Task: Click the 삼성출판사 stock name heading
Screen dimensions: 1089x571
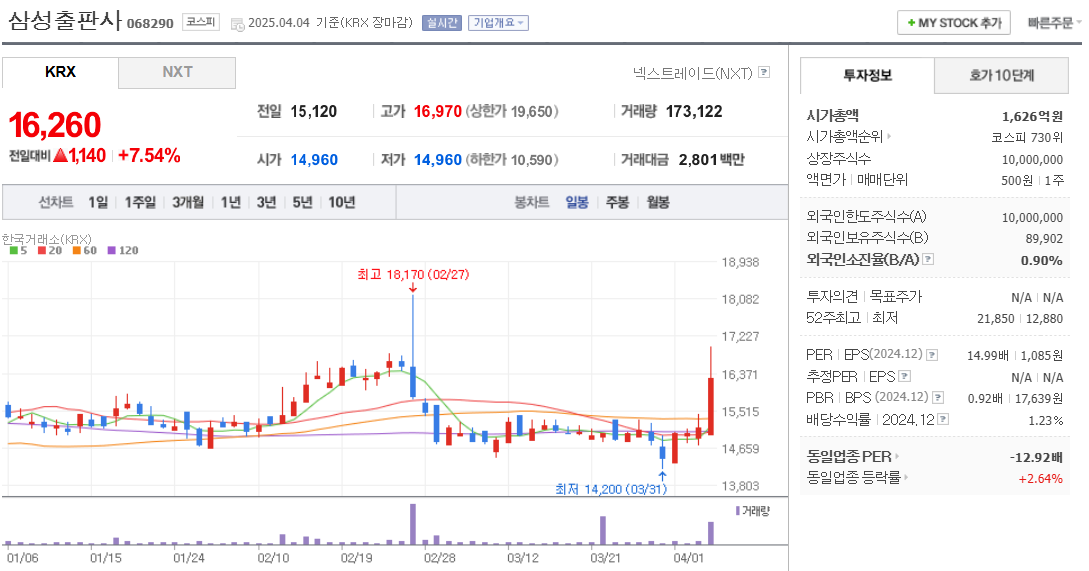Action: tap(65, 20)
